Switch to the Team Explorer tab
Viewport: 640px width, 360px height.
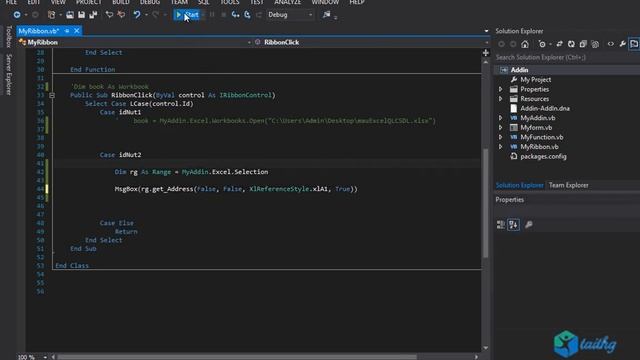[569, 185]
